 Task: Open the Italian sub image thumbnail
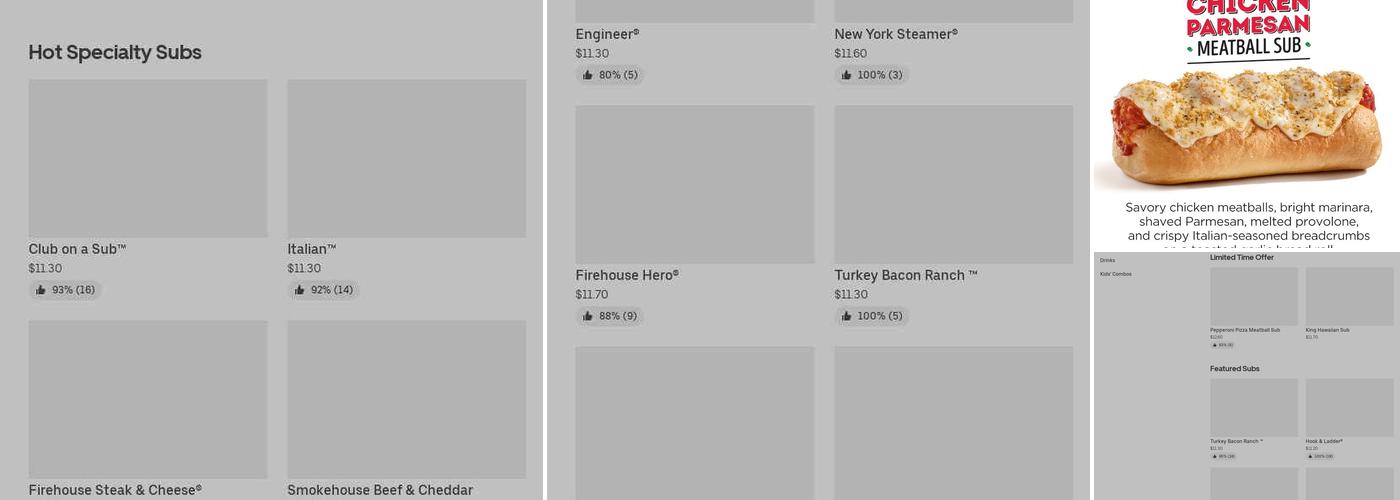point(407,158)
